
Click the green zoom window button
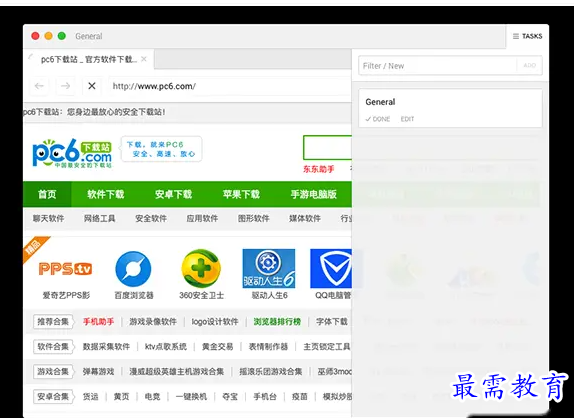pos(62,36)
